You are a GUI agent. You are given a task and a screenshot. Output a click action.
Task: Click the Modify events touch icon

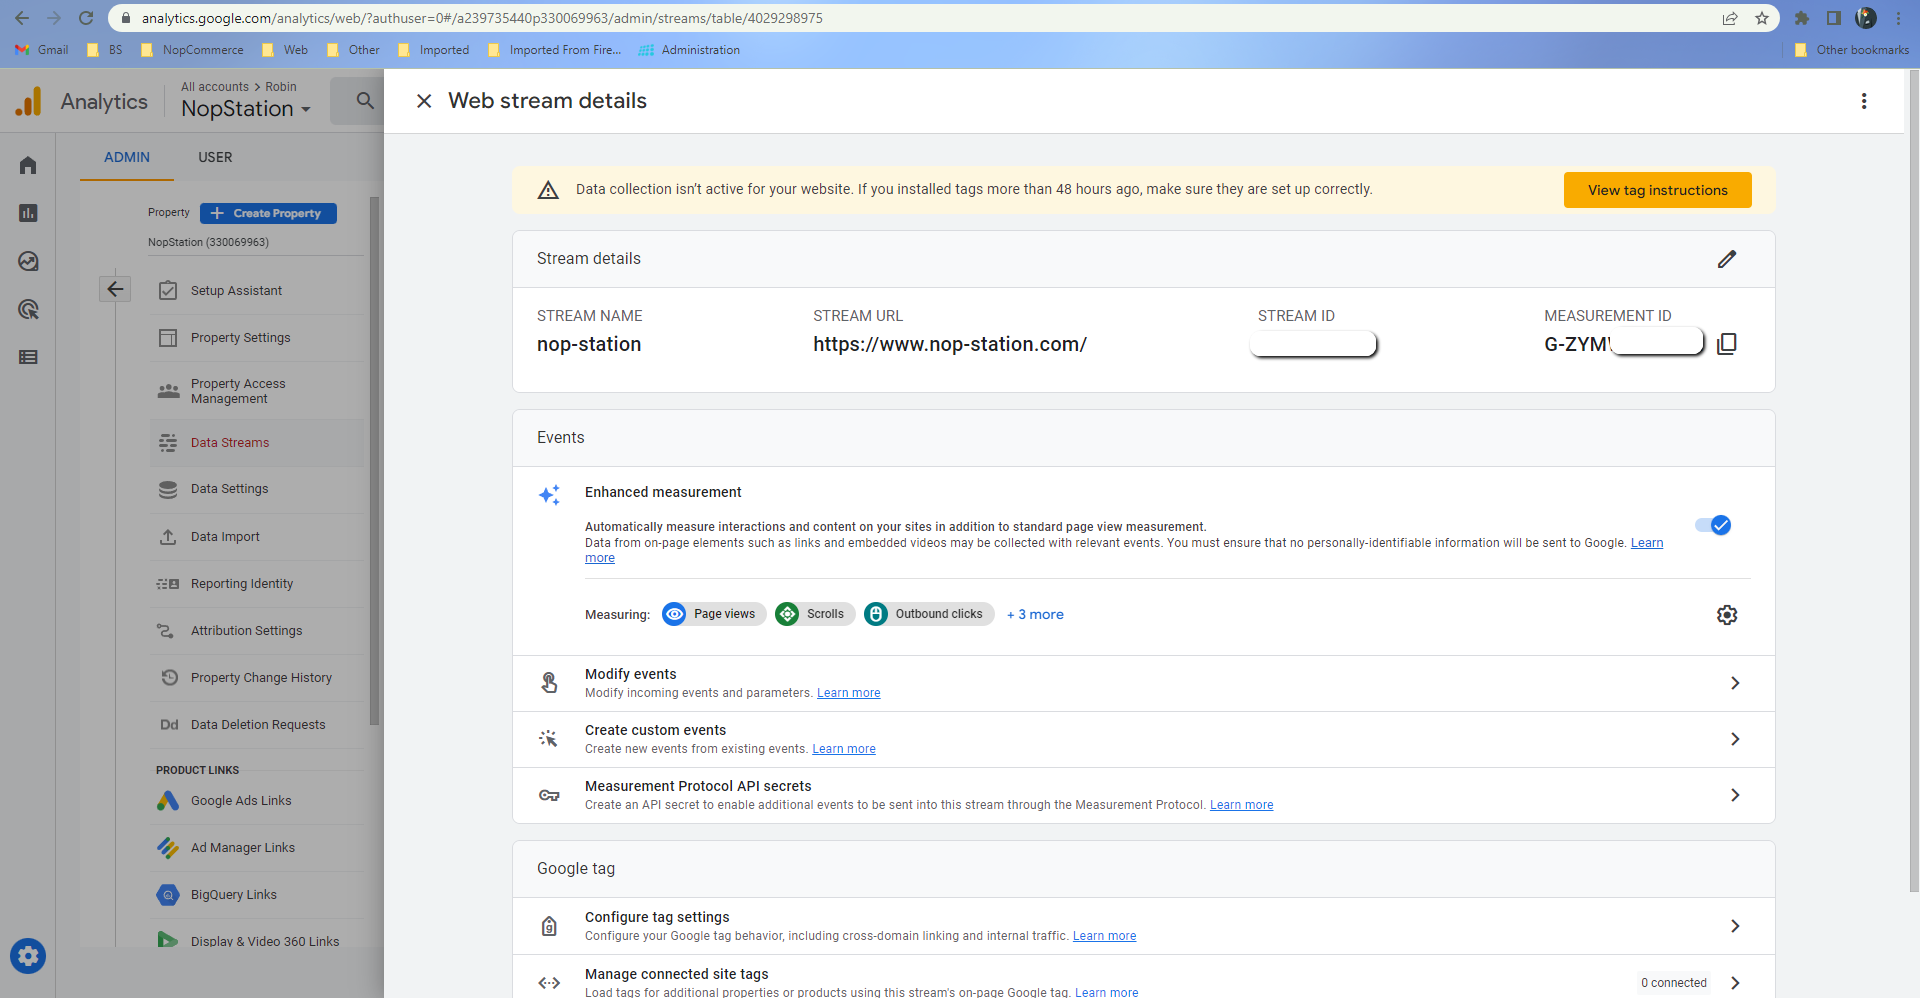[549, 683]
